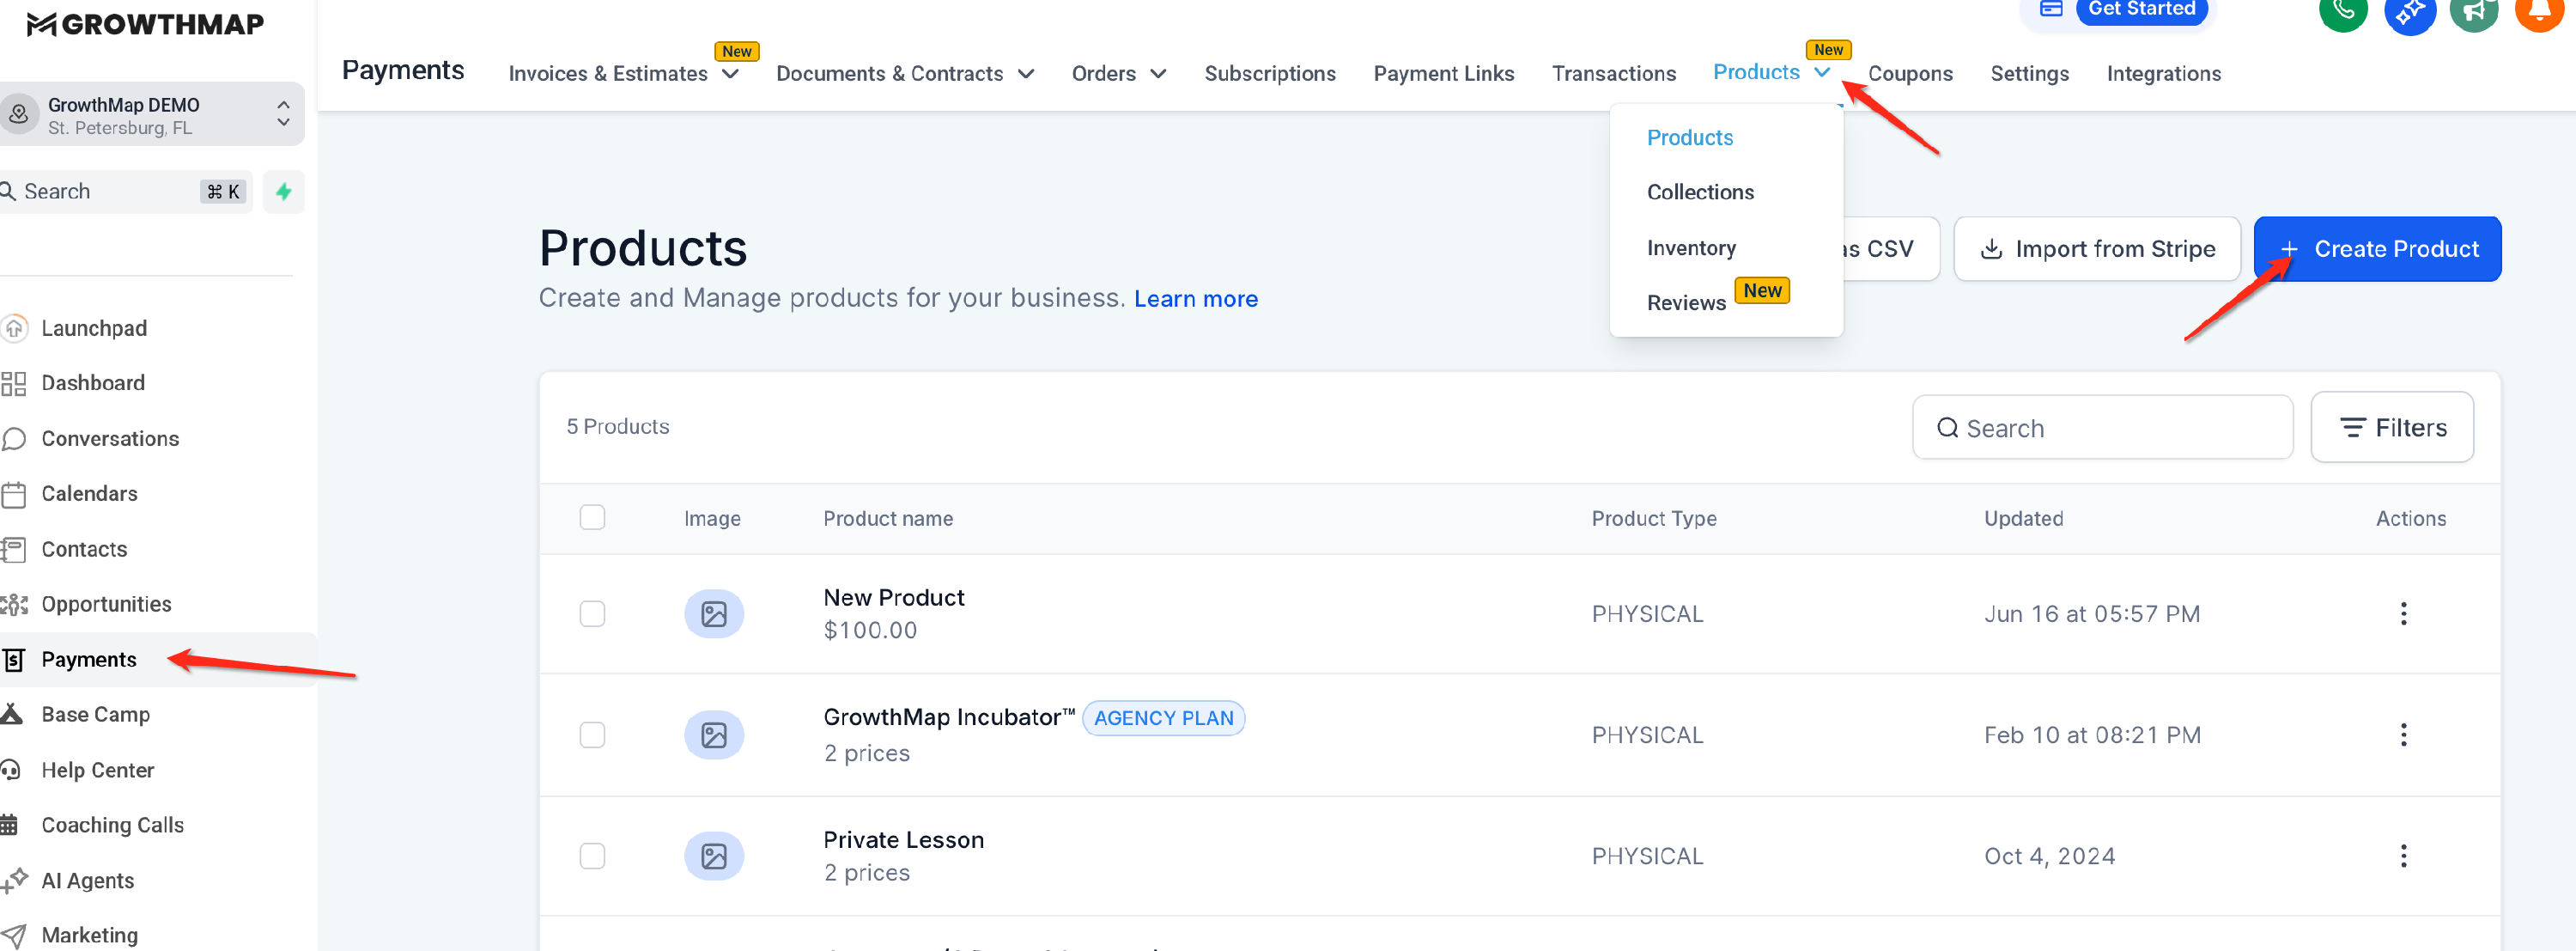Go to the Transactions tab
Image resolution: width=2576 pixels, height=951 pixels.
pyautogui.click(x=1613, y=73)
